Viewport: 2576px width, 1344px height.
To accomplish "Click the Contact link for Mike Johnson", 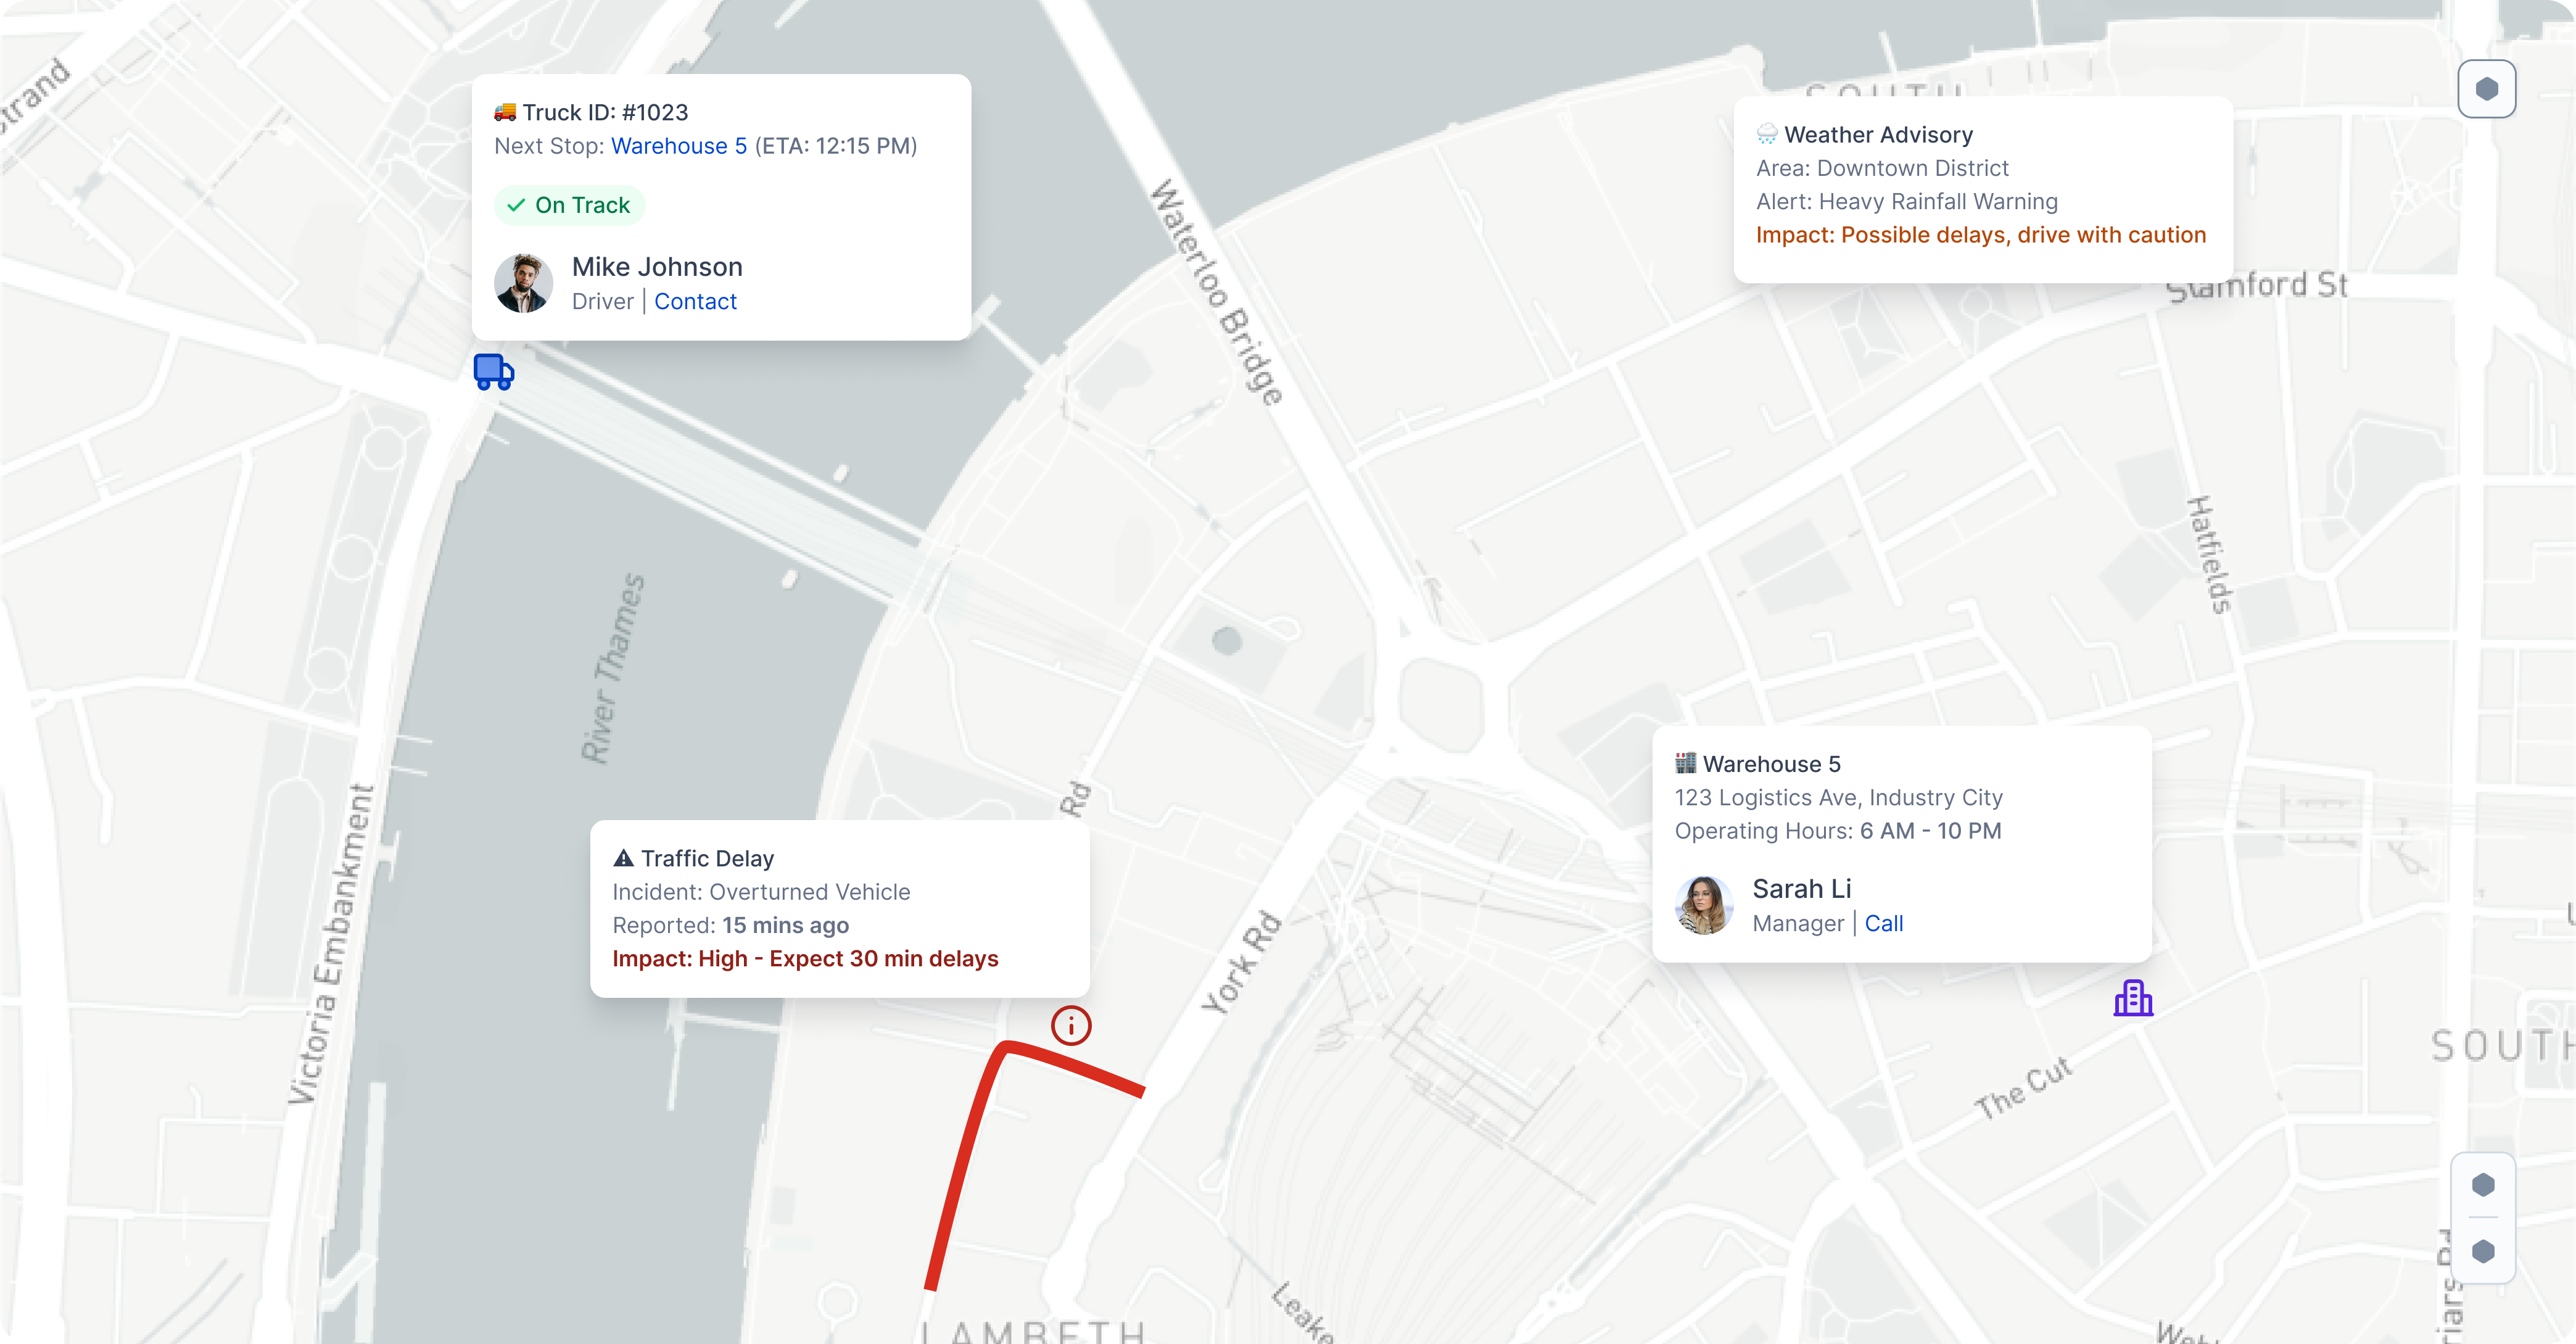I will tap(695, 301).
